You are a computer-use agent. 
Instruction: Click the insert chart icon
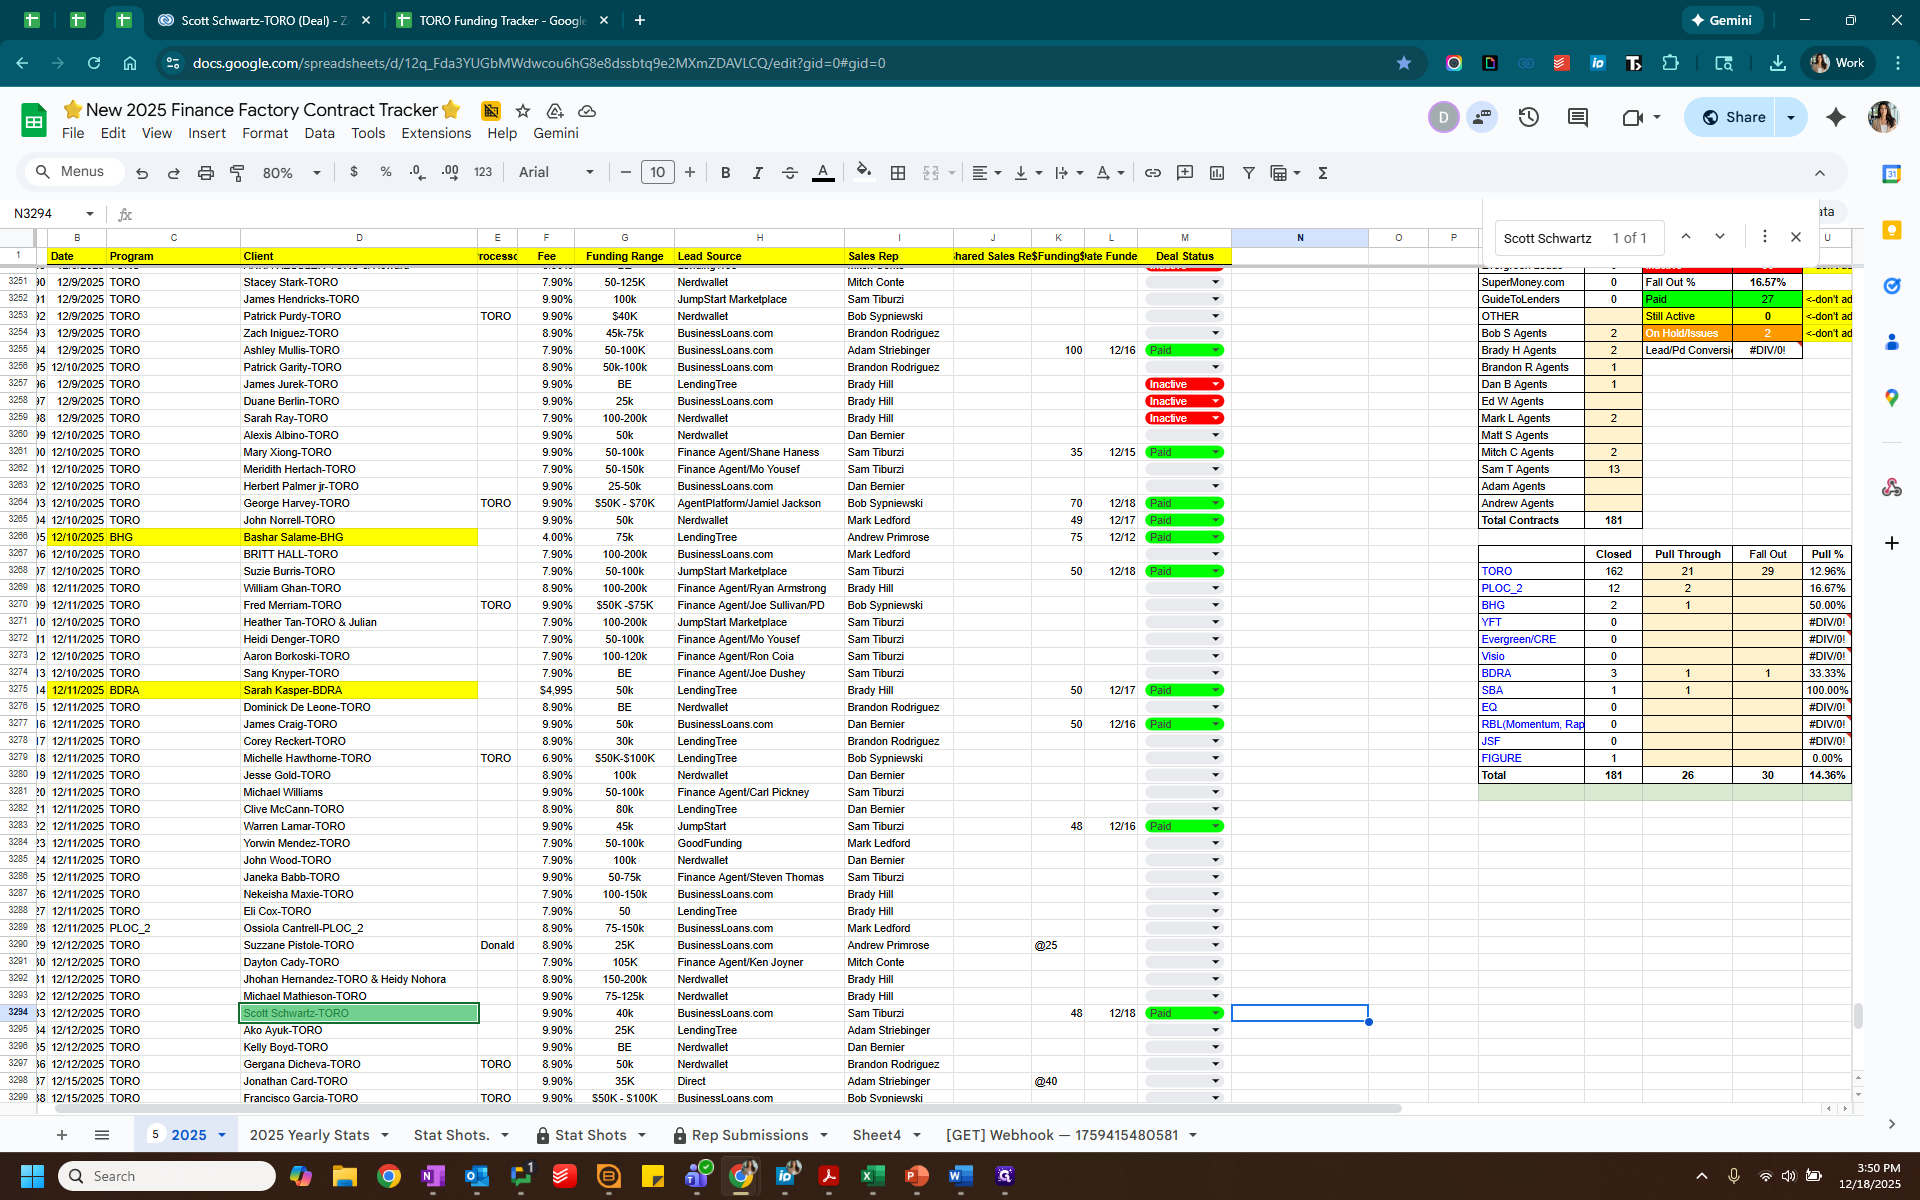(x=1216, y=173)
